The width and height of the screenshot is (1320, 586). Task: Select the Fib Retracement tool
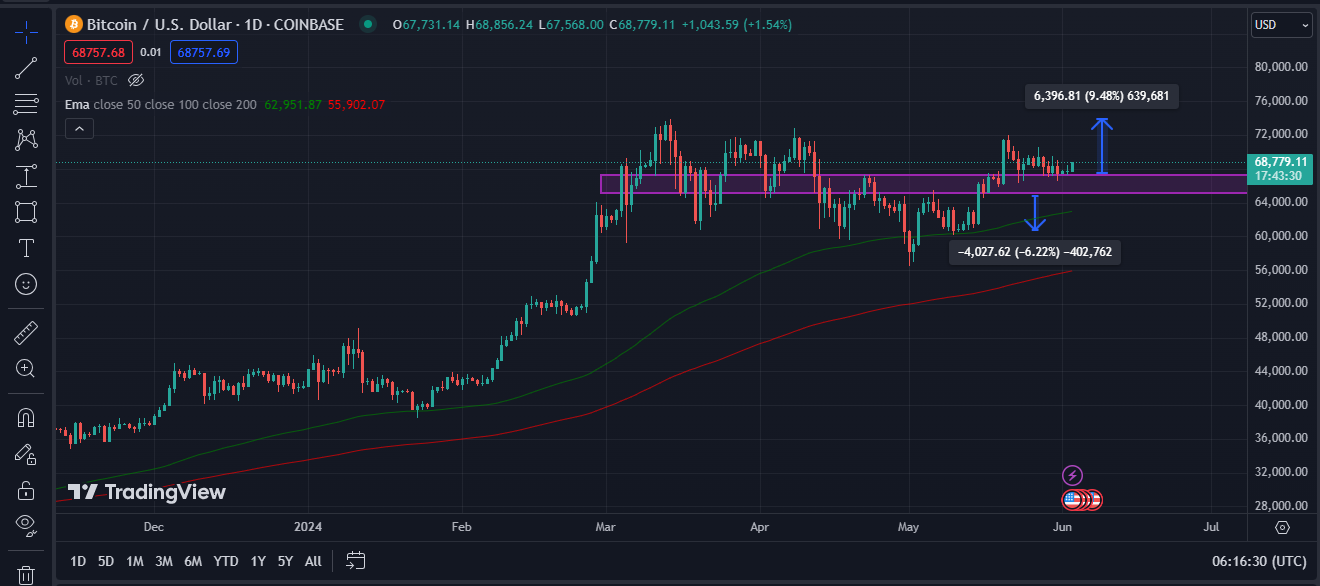26,103
